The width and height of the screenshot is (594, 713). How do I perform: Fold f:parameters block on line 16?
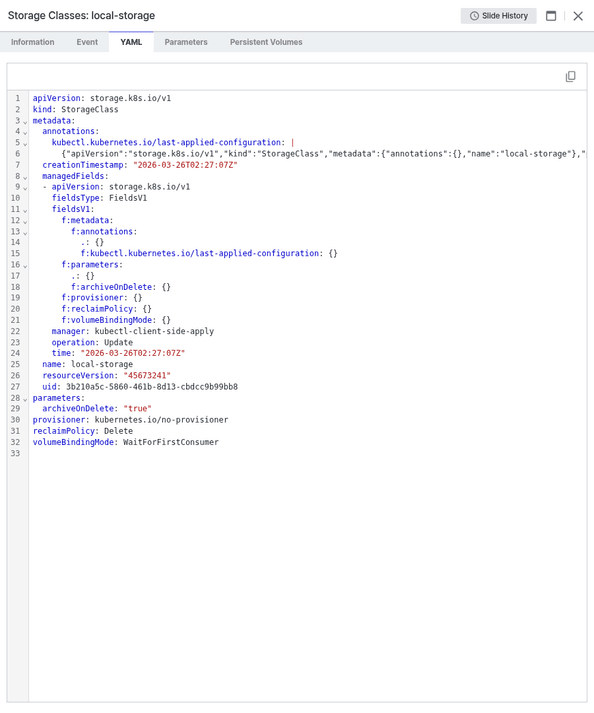(x=25, y=266)
